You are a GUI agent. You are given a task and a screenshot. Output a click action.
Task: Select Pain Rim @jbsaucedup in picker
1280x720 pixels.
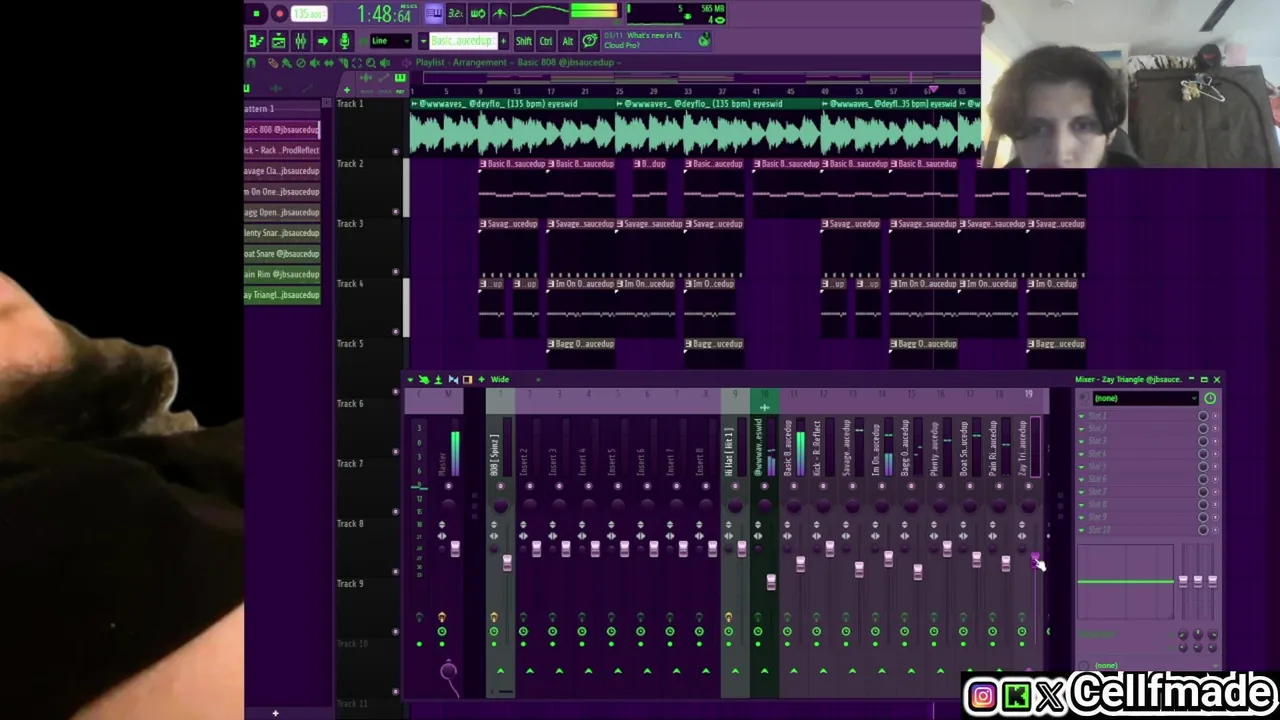tap(282, 274)
